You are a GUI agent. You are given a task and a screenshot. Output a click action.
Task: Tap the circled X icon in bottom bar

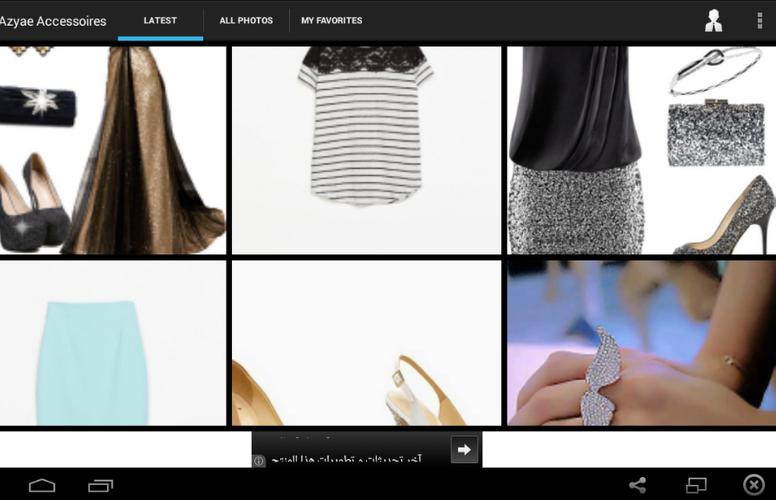[x=753, y=485]
